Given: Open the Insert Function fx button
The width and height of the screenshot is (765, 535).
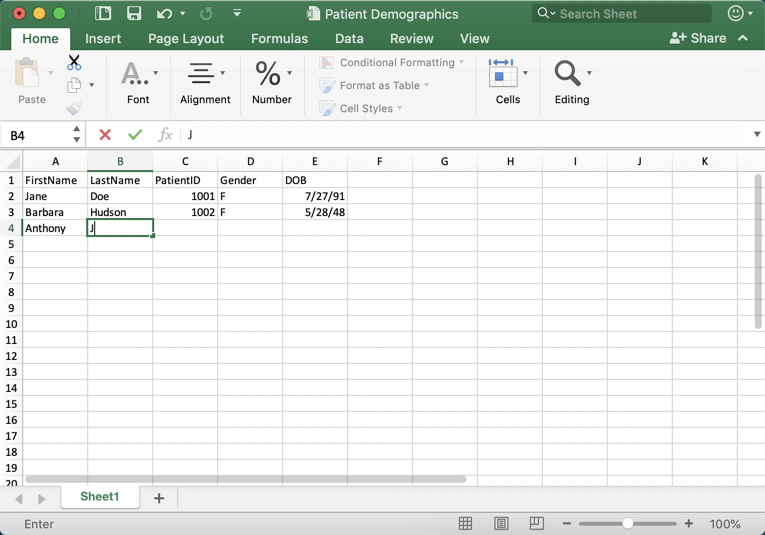Looking at the screenshot, I should click(x=166, y=135).
